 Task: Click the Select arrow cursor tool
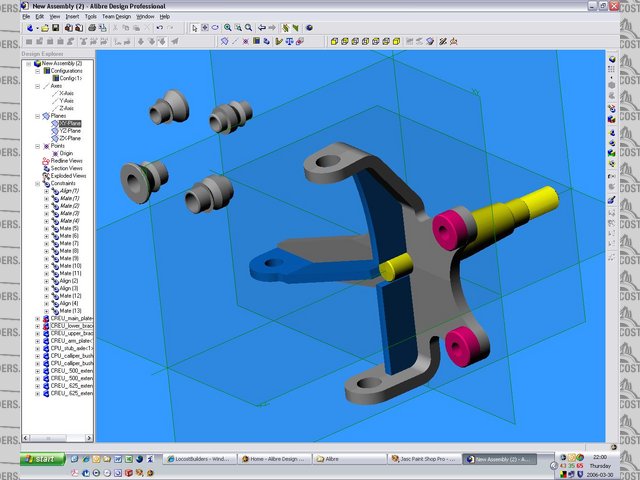[195, 28]
